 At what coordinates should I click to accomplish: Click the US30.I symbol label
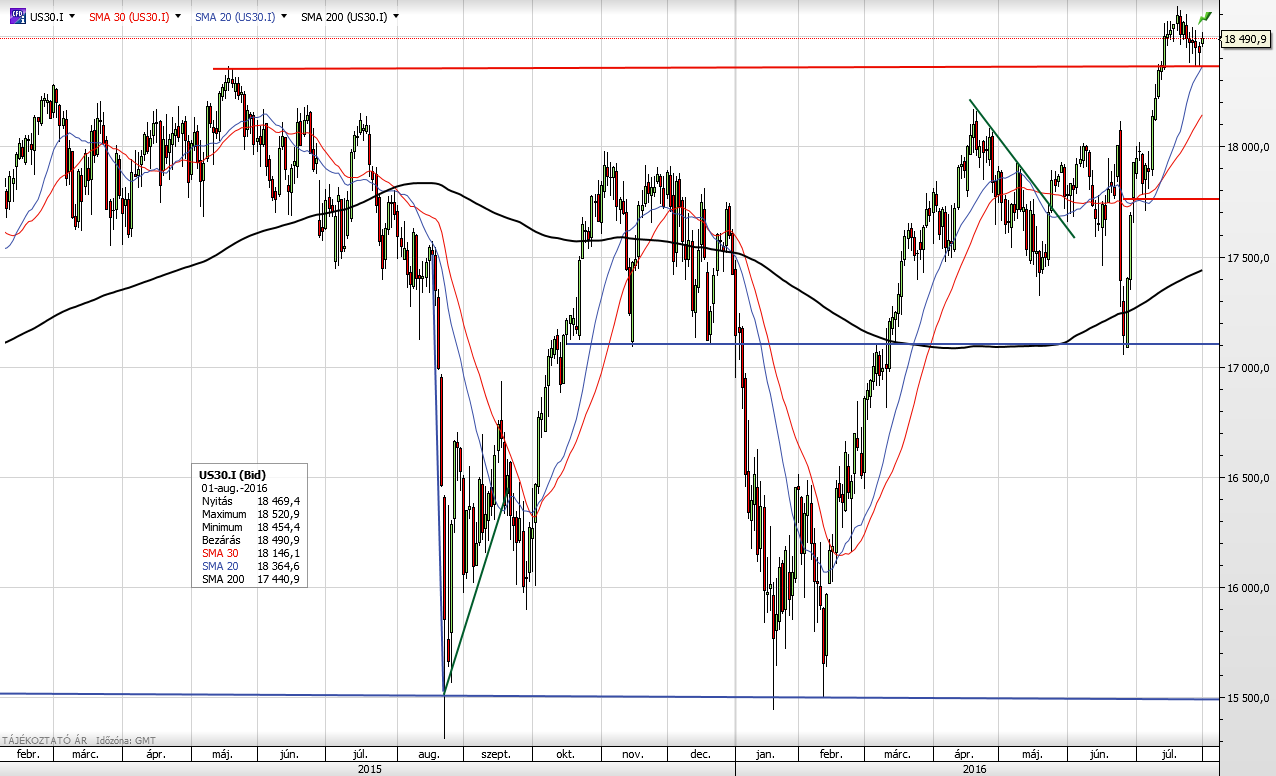(x=46, y=17)
